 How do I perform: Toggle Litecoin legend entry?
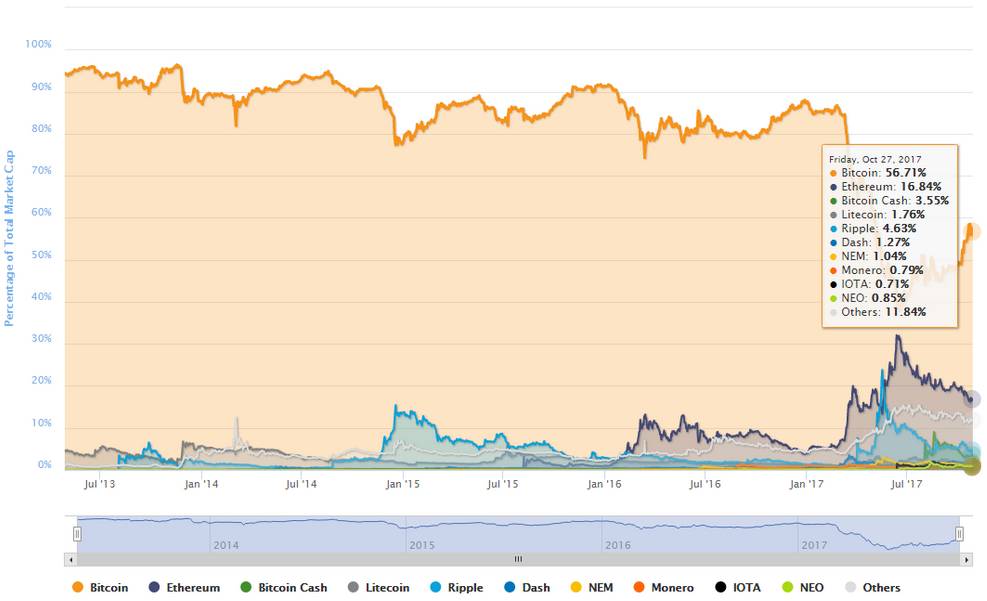(378, 587)
